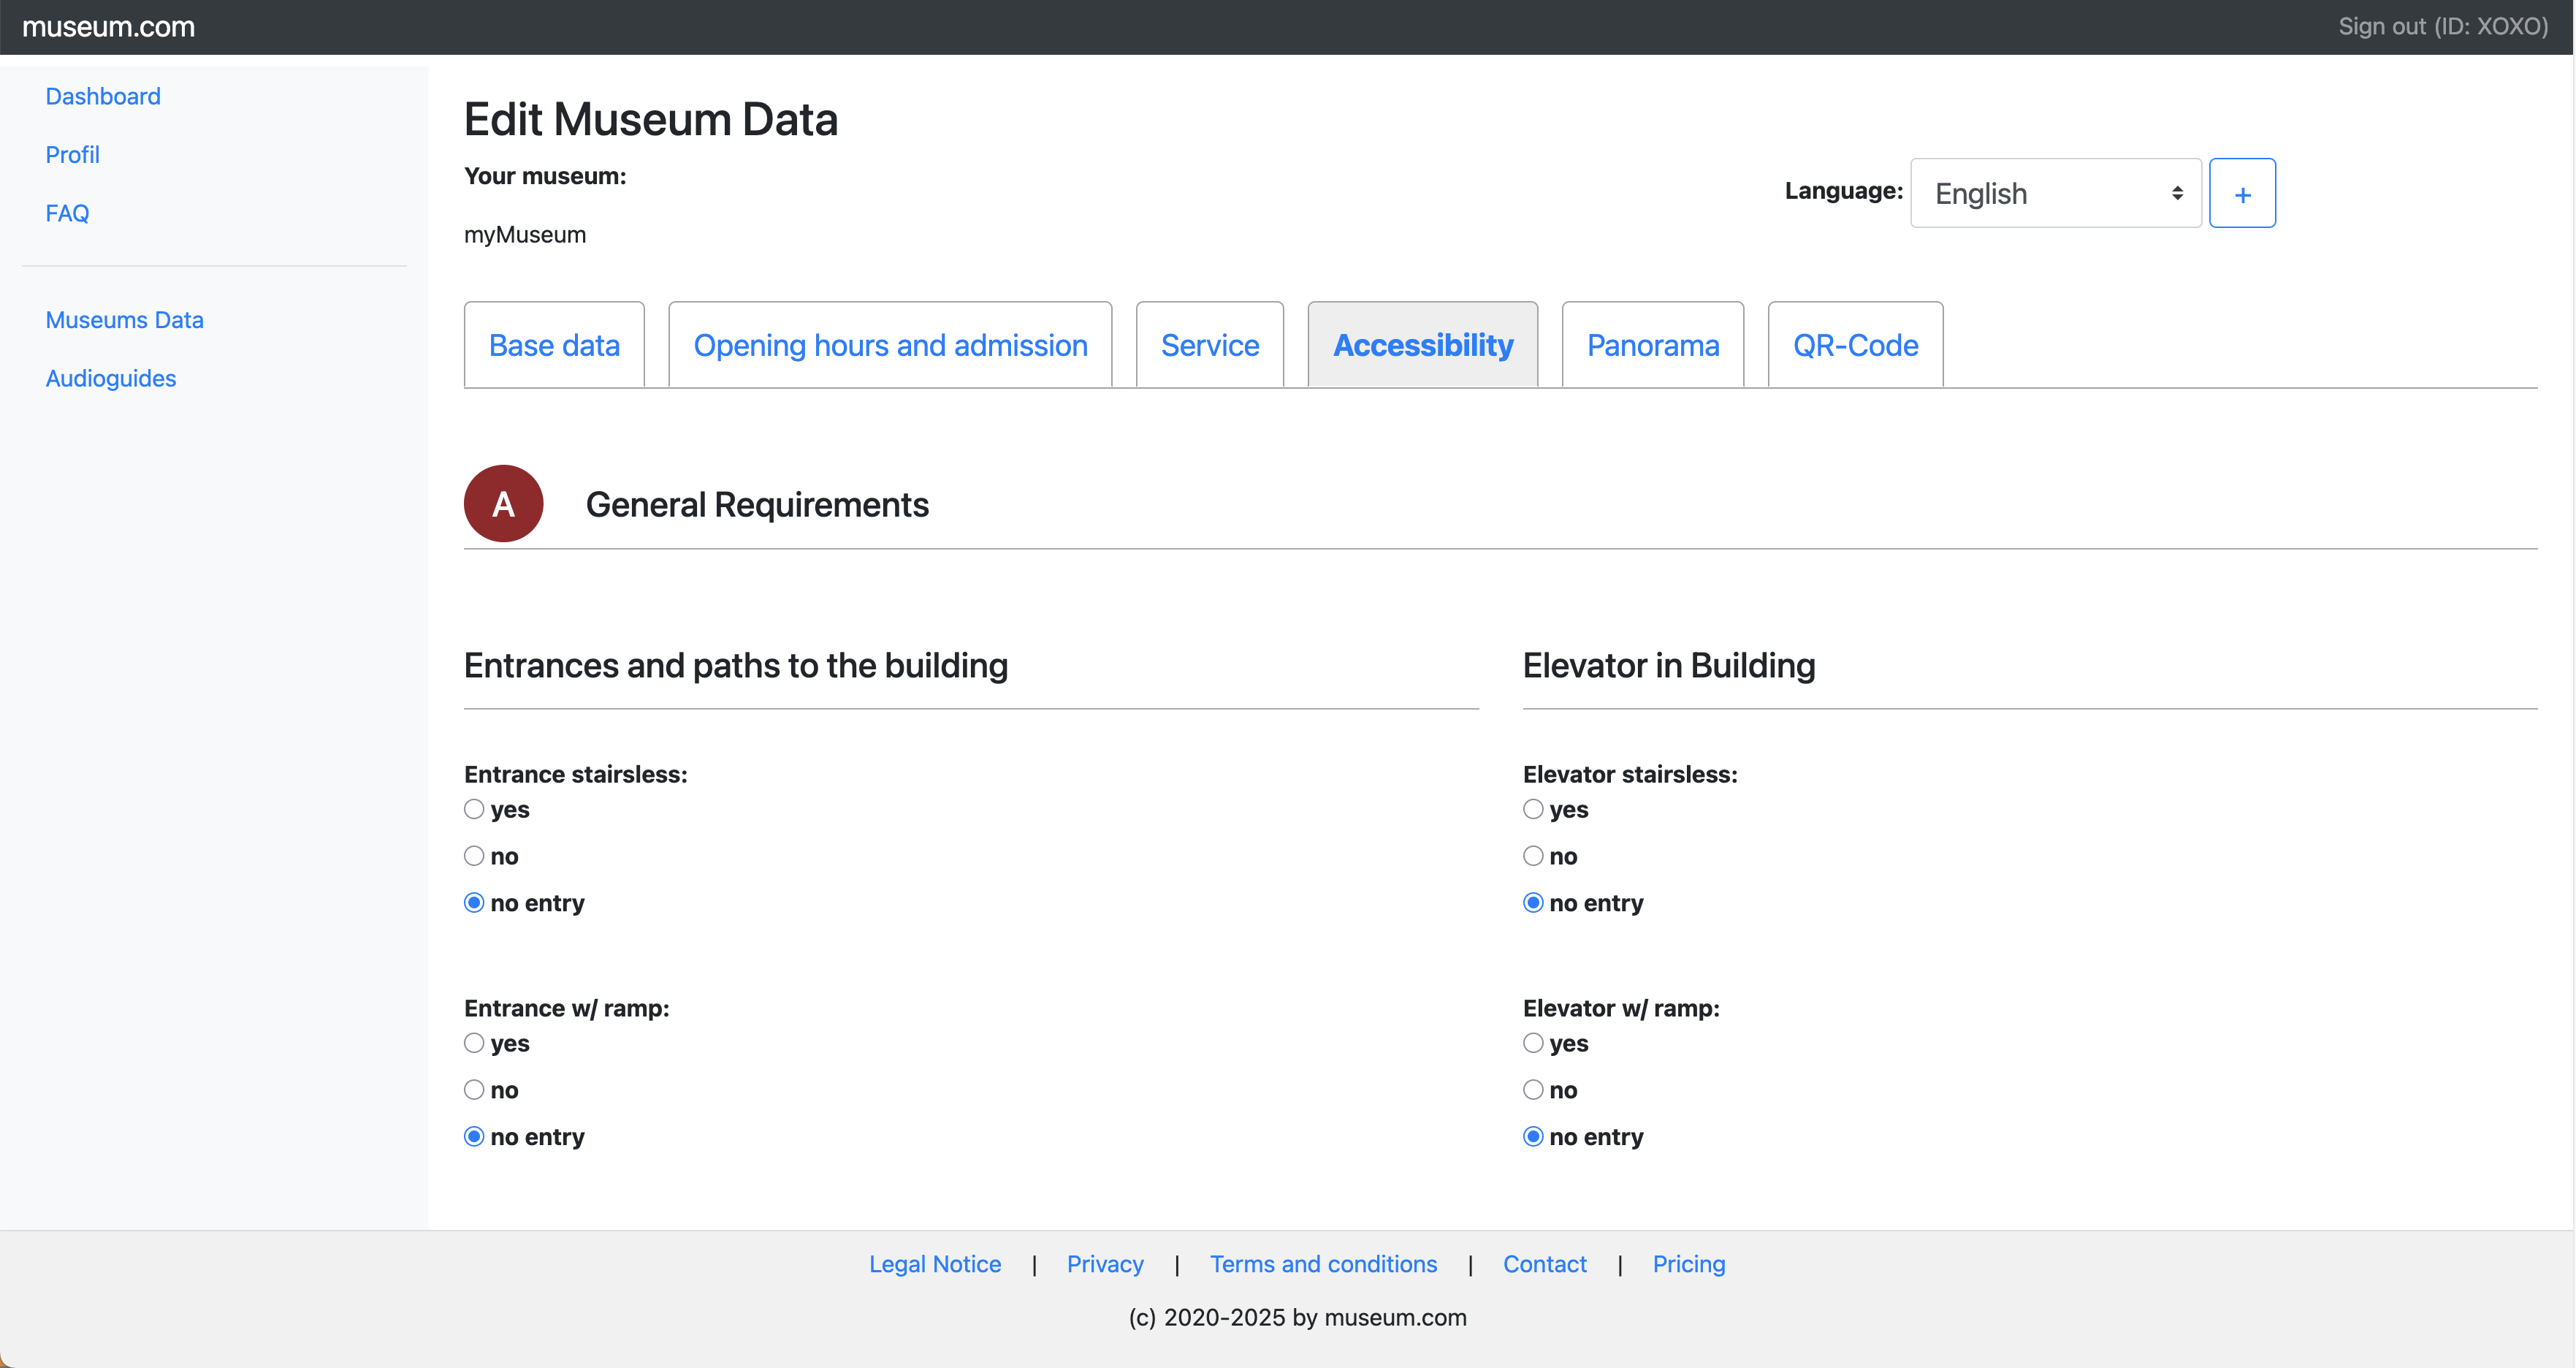
Task: Open the Pricing footer link
Action: click(1688, 1264)
